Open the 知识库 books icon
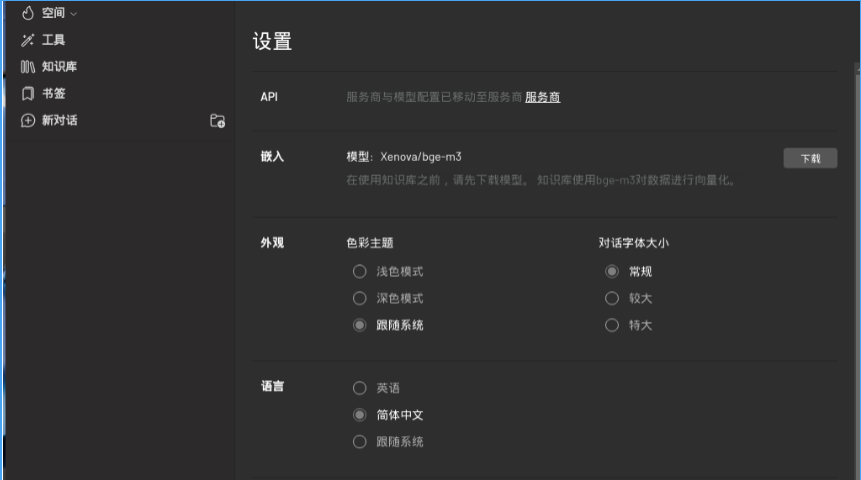861x480 pixels. [x=28, y=67]
